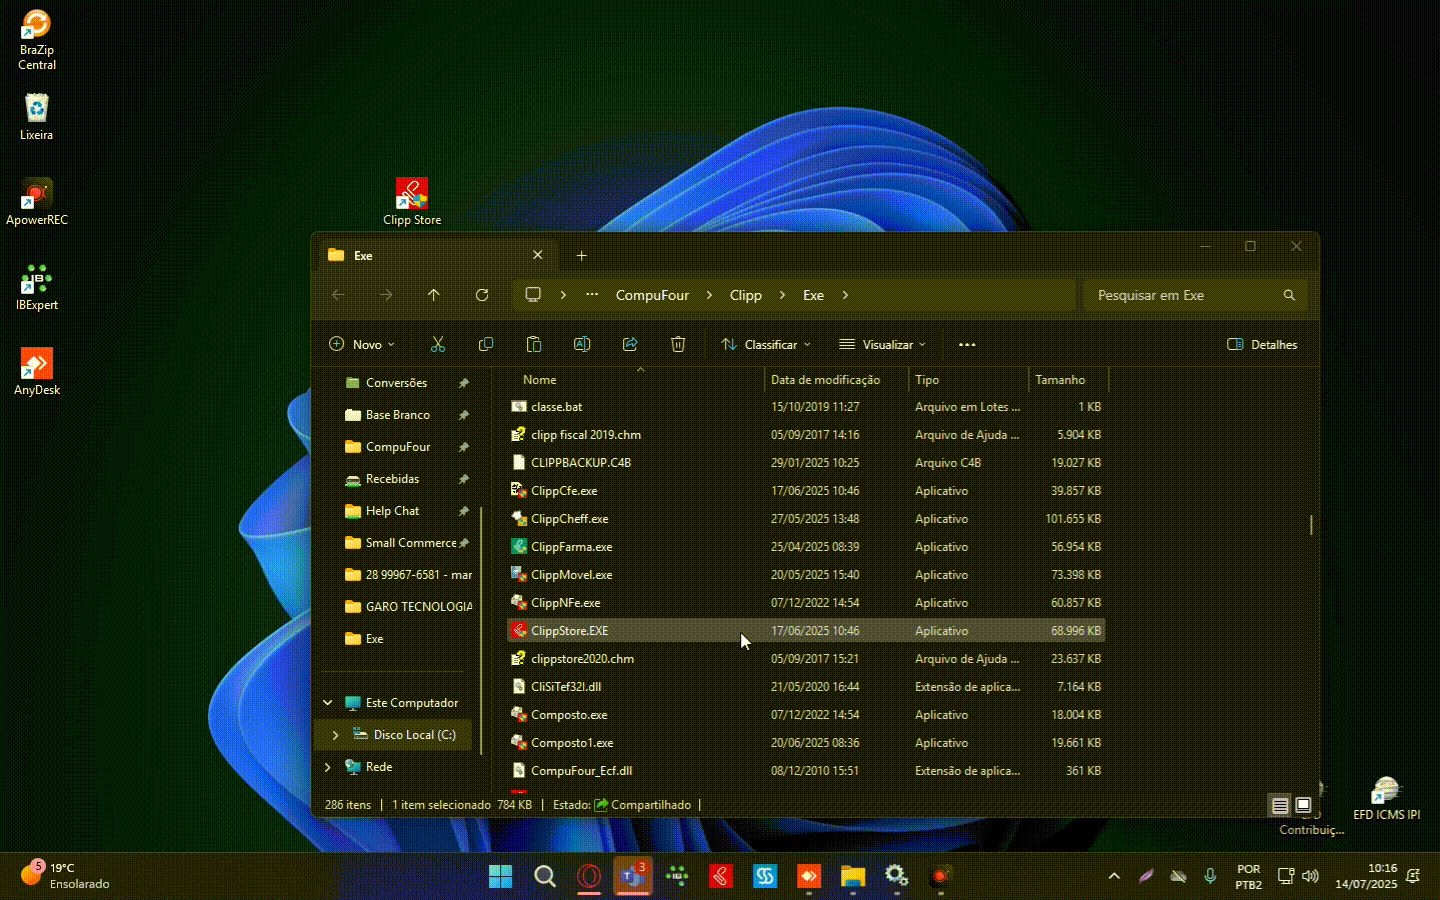
Task: Open the Classificar sort dropdown
Action: (x=766, y=344)
